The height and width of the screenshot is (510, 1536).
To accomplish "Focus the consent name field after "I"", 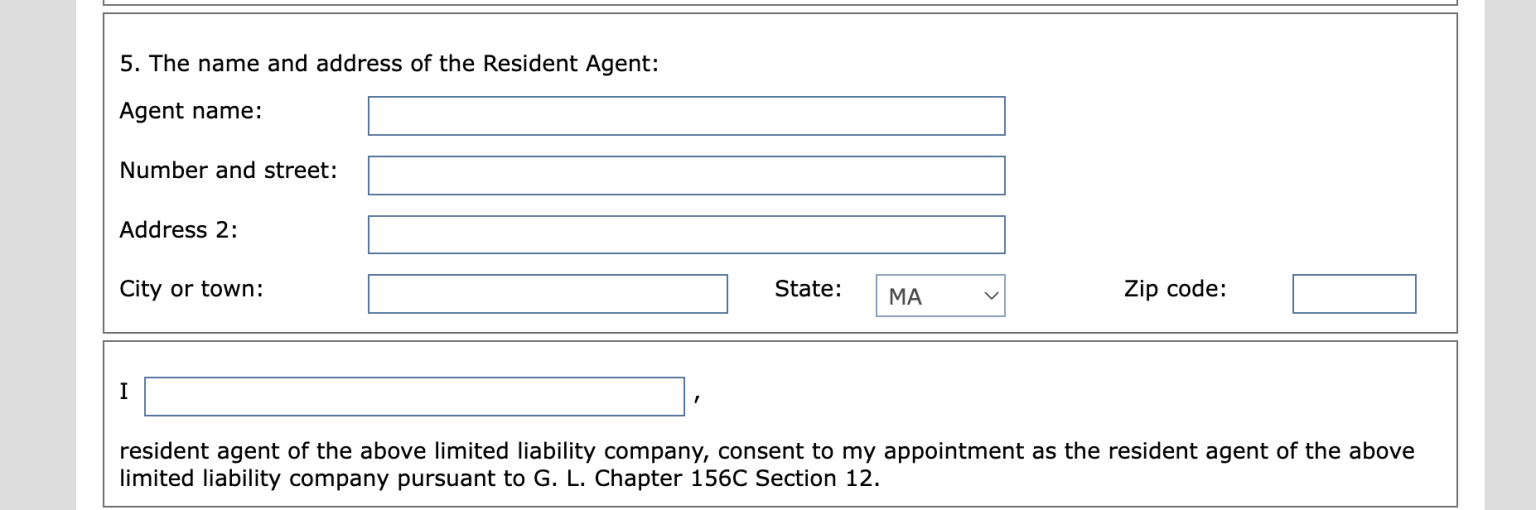I will point(414,396).
